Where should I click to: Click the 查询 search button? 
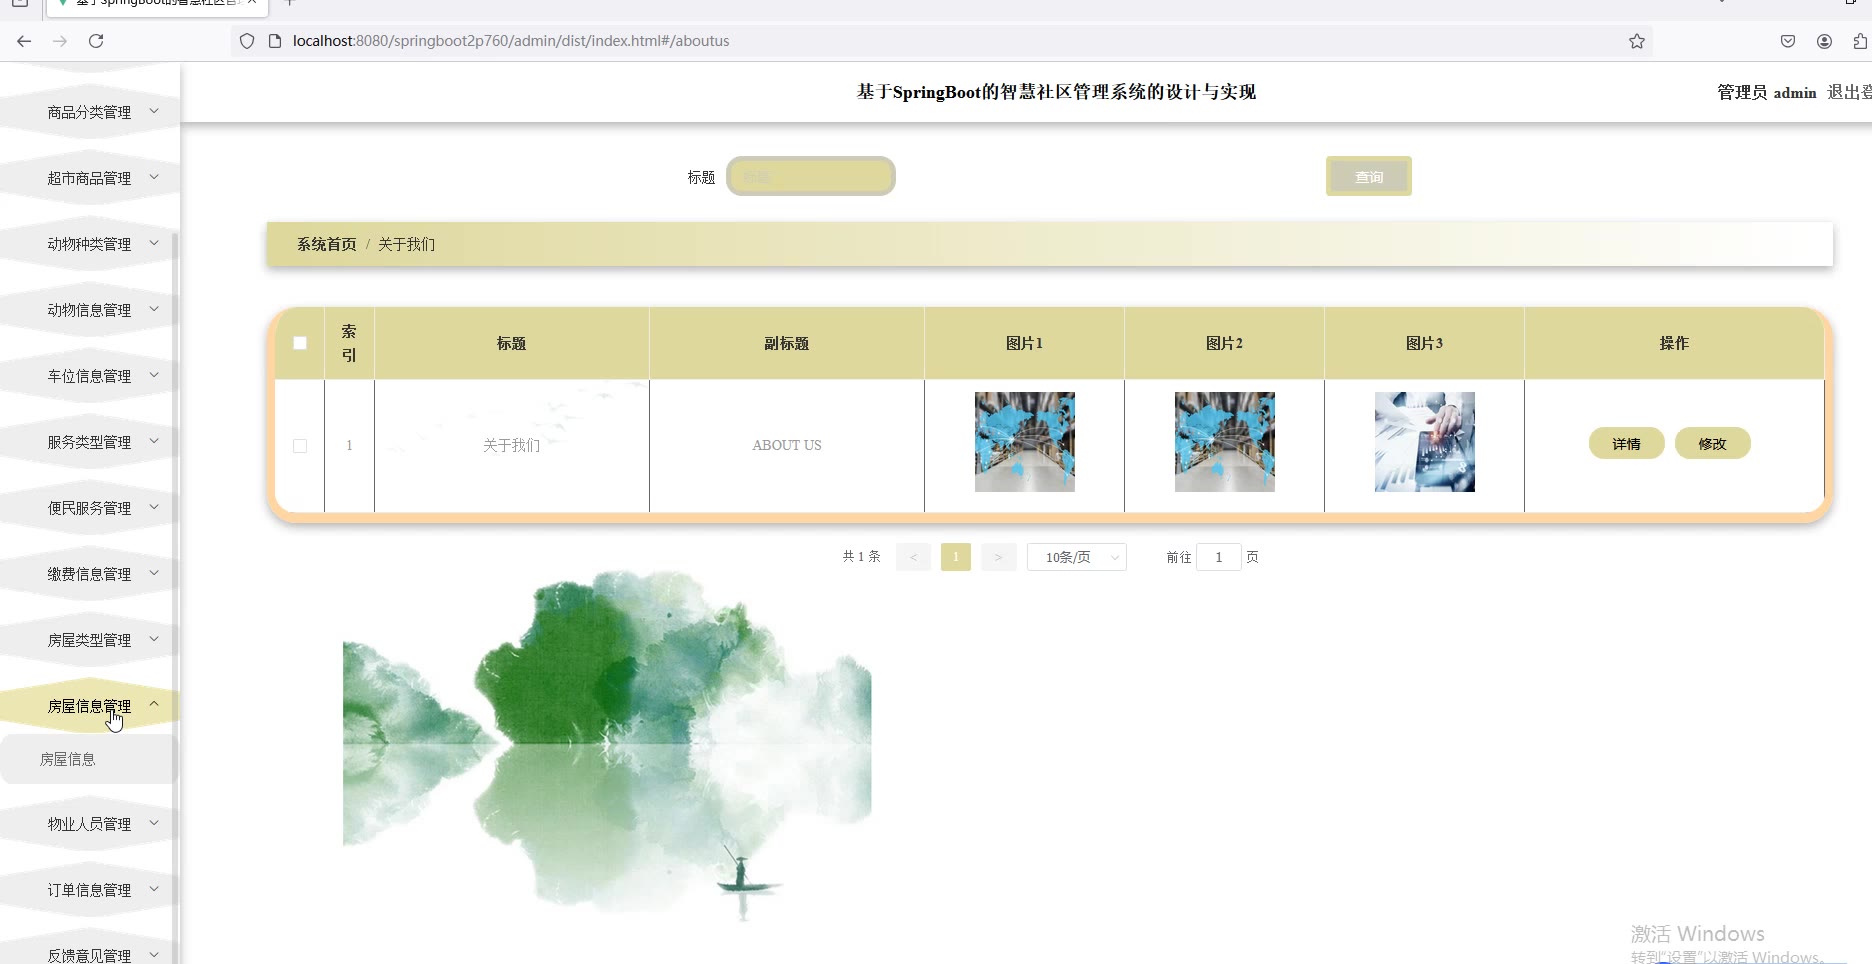pyautogui.click(x=1369, y=177)
